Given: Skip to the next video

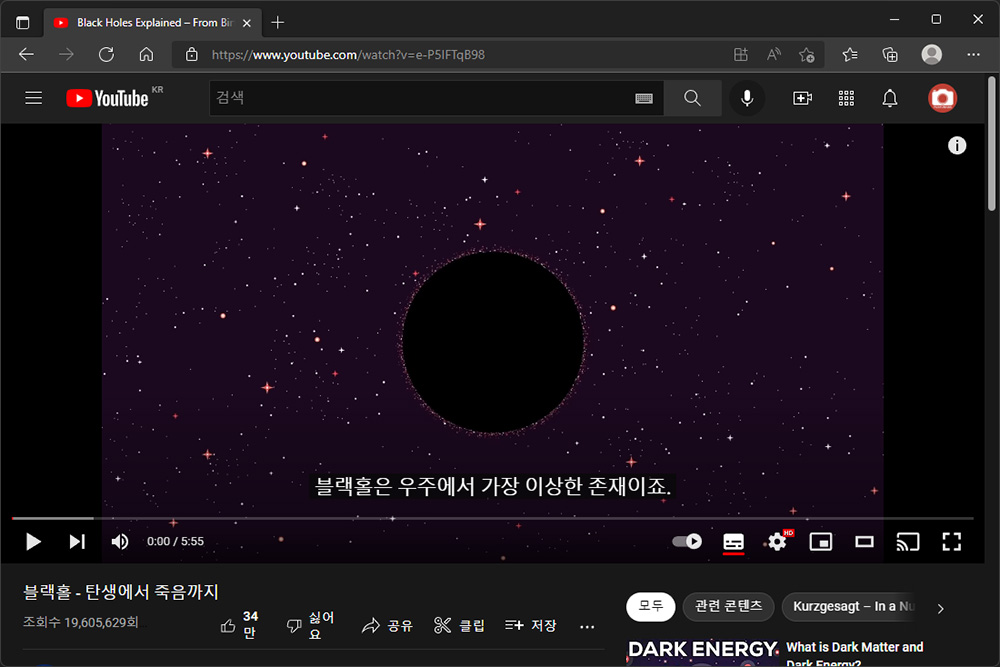Looking at the screenshot, I should pos(77,542).
